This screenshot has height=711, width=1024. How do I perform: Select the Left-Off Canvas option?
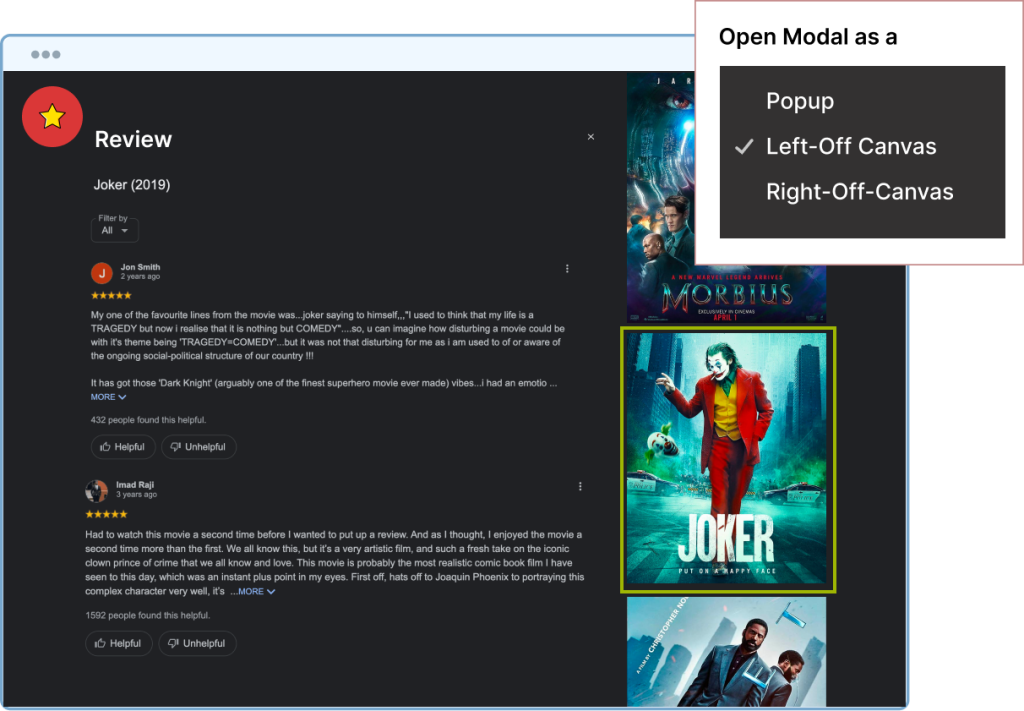[851, 146]
